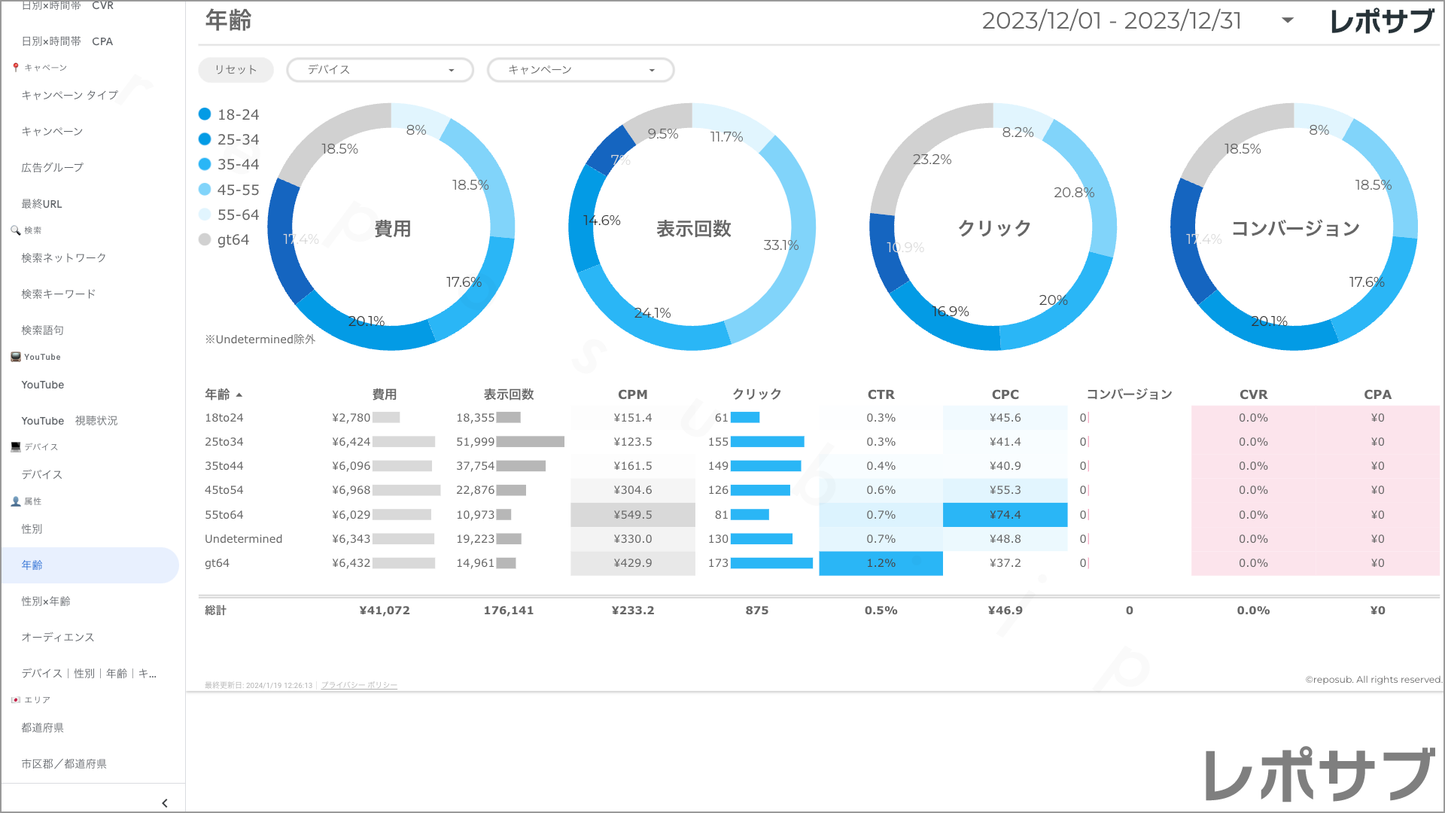
Task: Collapse the sidebar with the left chevron
Action: point(165,803)
